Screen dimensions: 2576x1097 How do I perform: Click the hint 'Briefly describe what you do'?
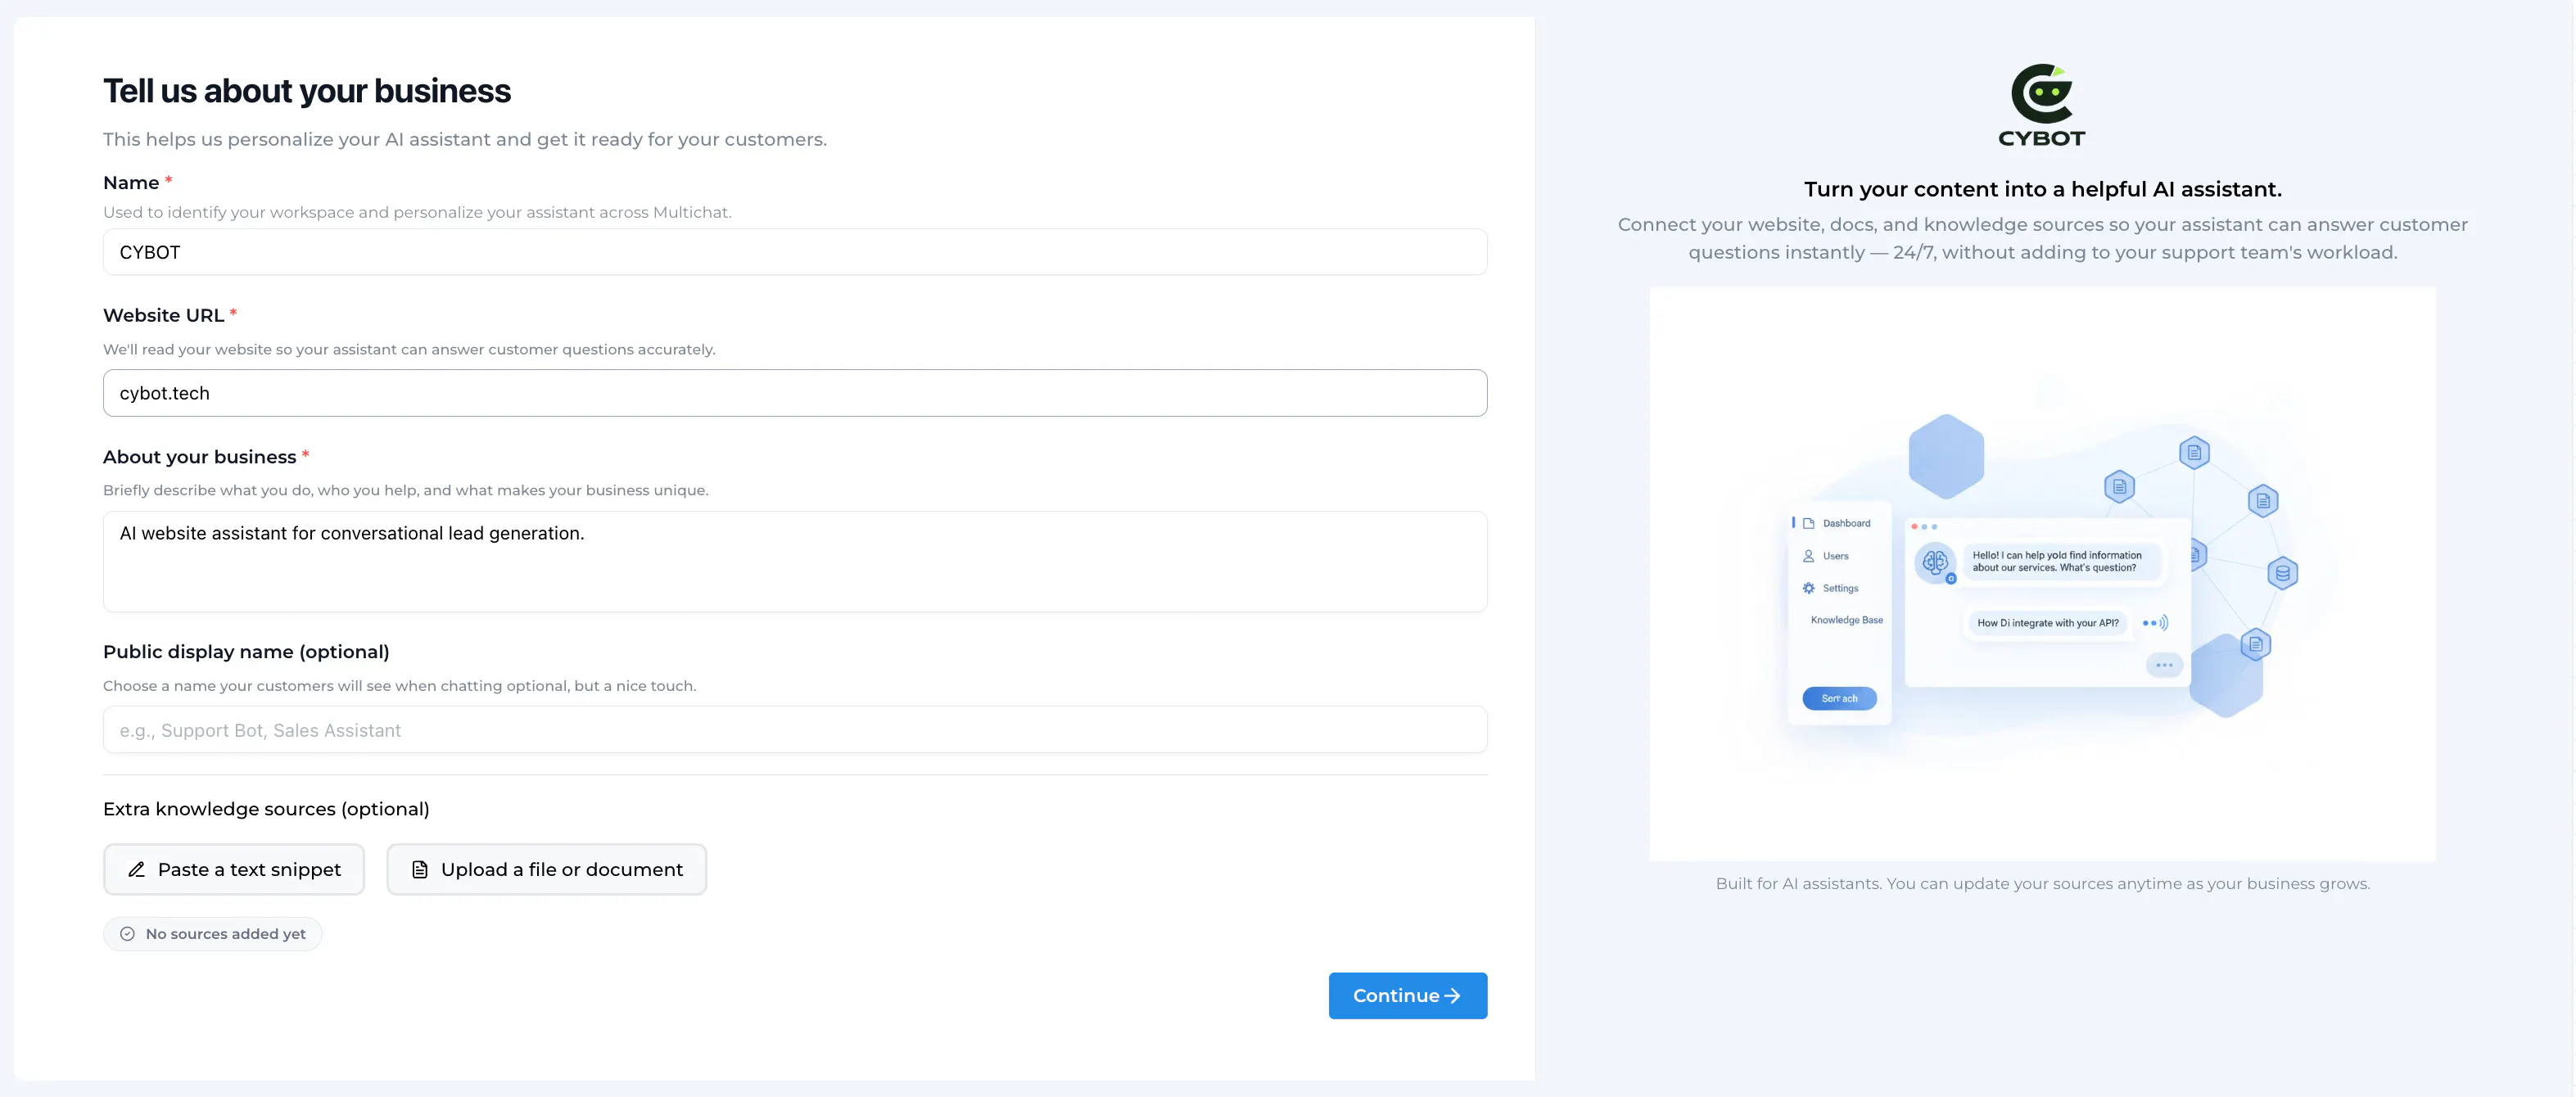406,490
